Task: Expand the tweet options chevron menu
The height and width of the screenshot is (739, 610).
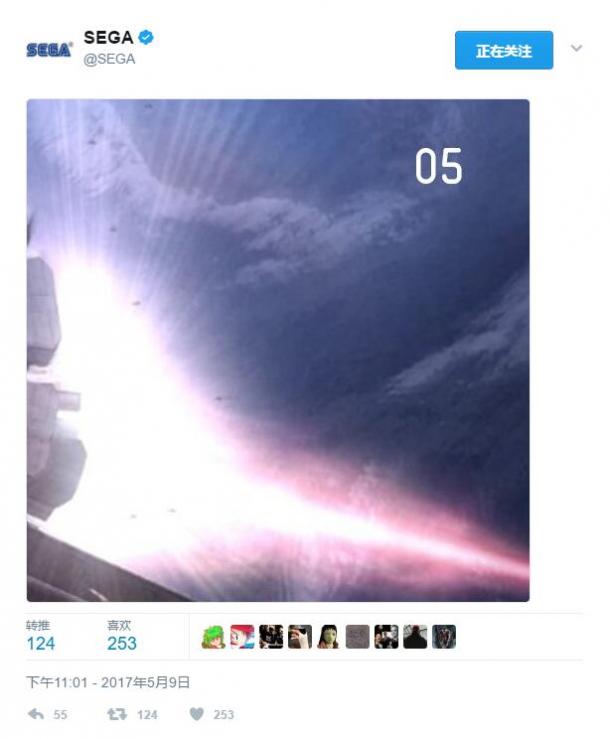Action: click(576, 48)
